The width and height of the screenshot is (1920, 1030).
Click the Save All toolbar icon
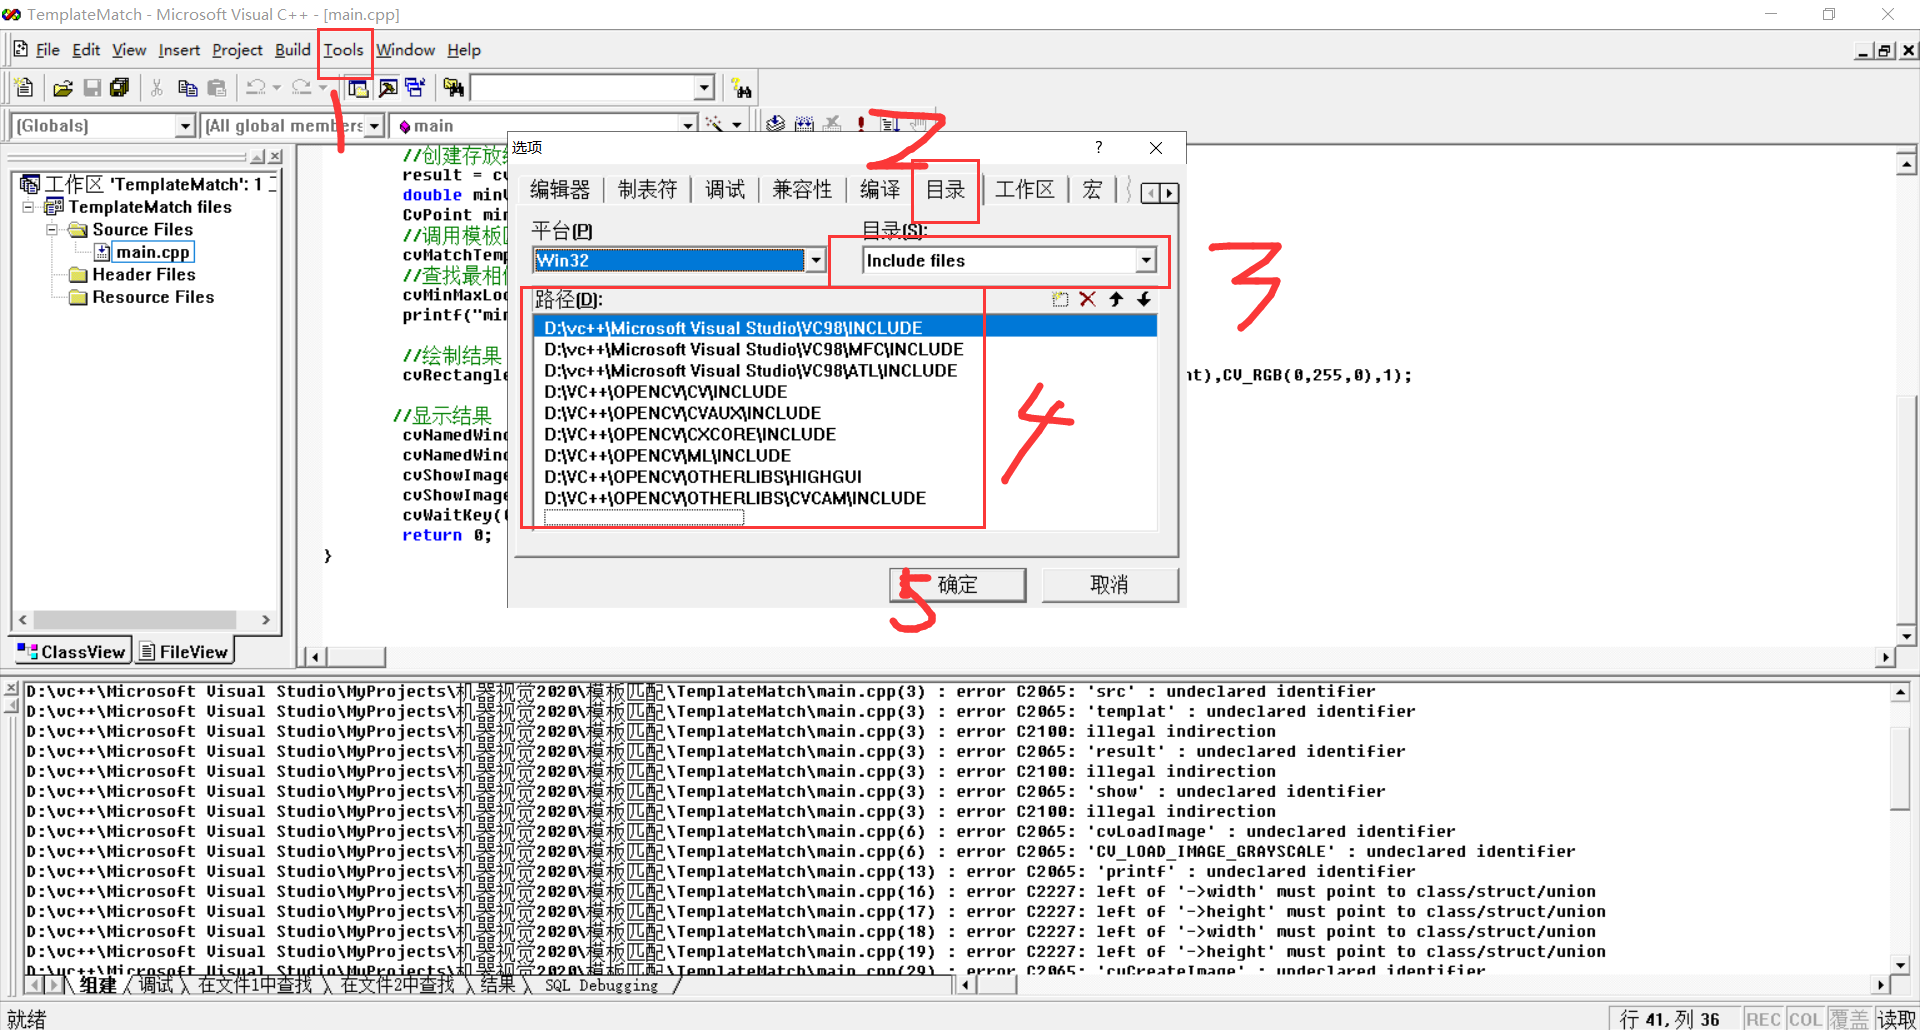point(119,87)
